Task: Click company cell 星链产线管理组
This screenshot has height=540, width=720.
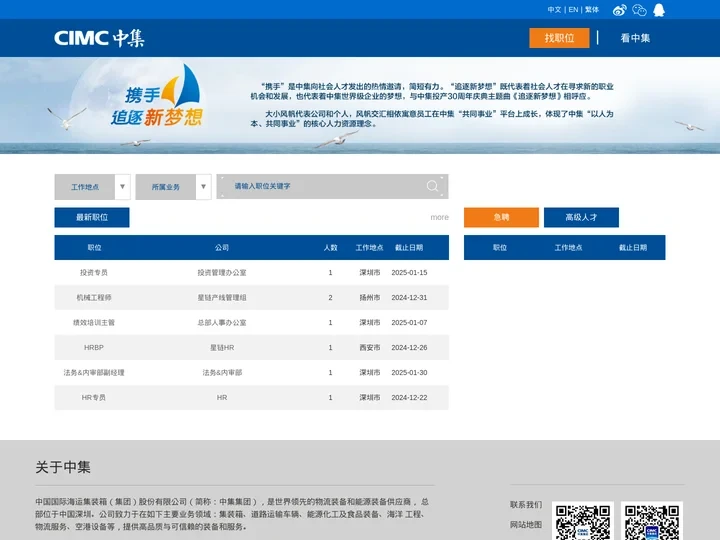Action: click(222, 298)
